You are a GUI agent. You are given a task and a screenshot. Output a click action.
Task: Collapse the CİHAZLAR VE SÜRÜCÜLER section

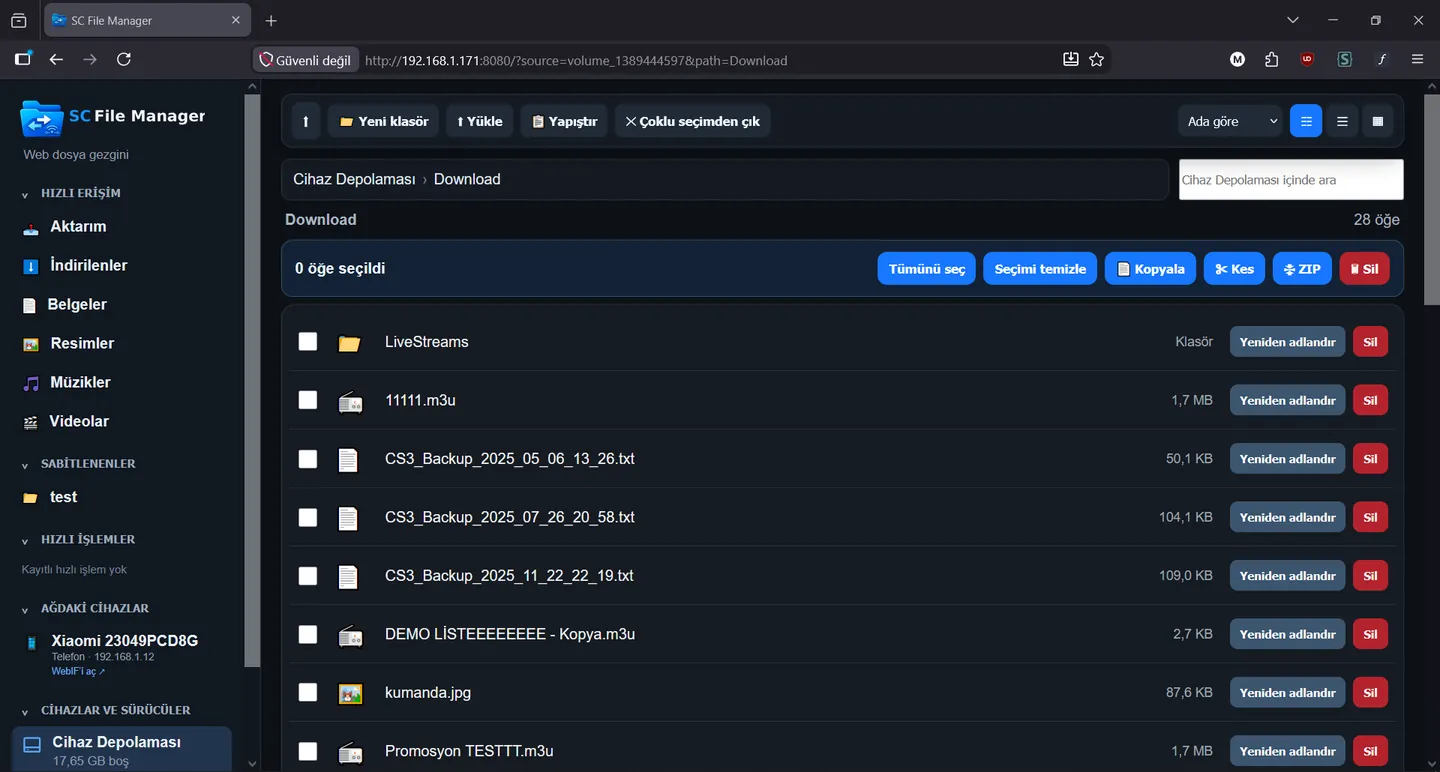pos(25,712)
